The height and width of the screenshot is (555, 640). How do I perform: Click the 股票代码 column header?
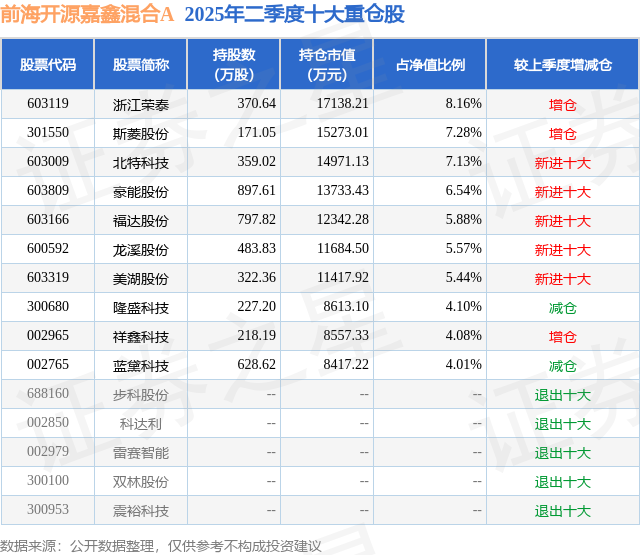[x=48, y=64]
